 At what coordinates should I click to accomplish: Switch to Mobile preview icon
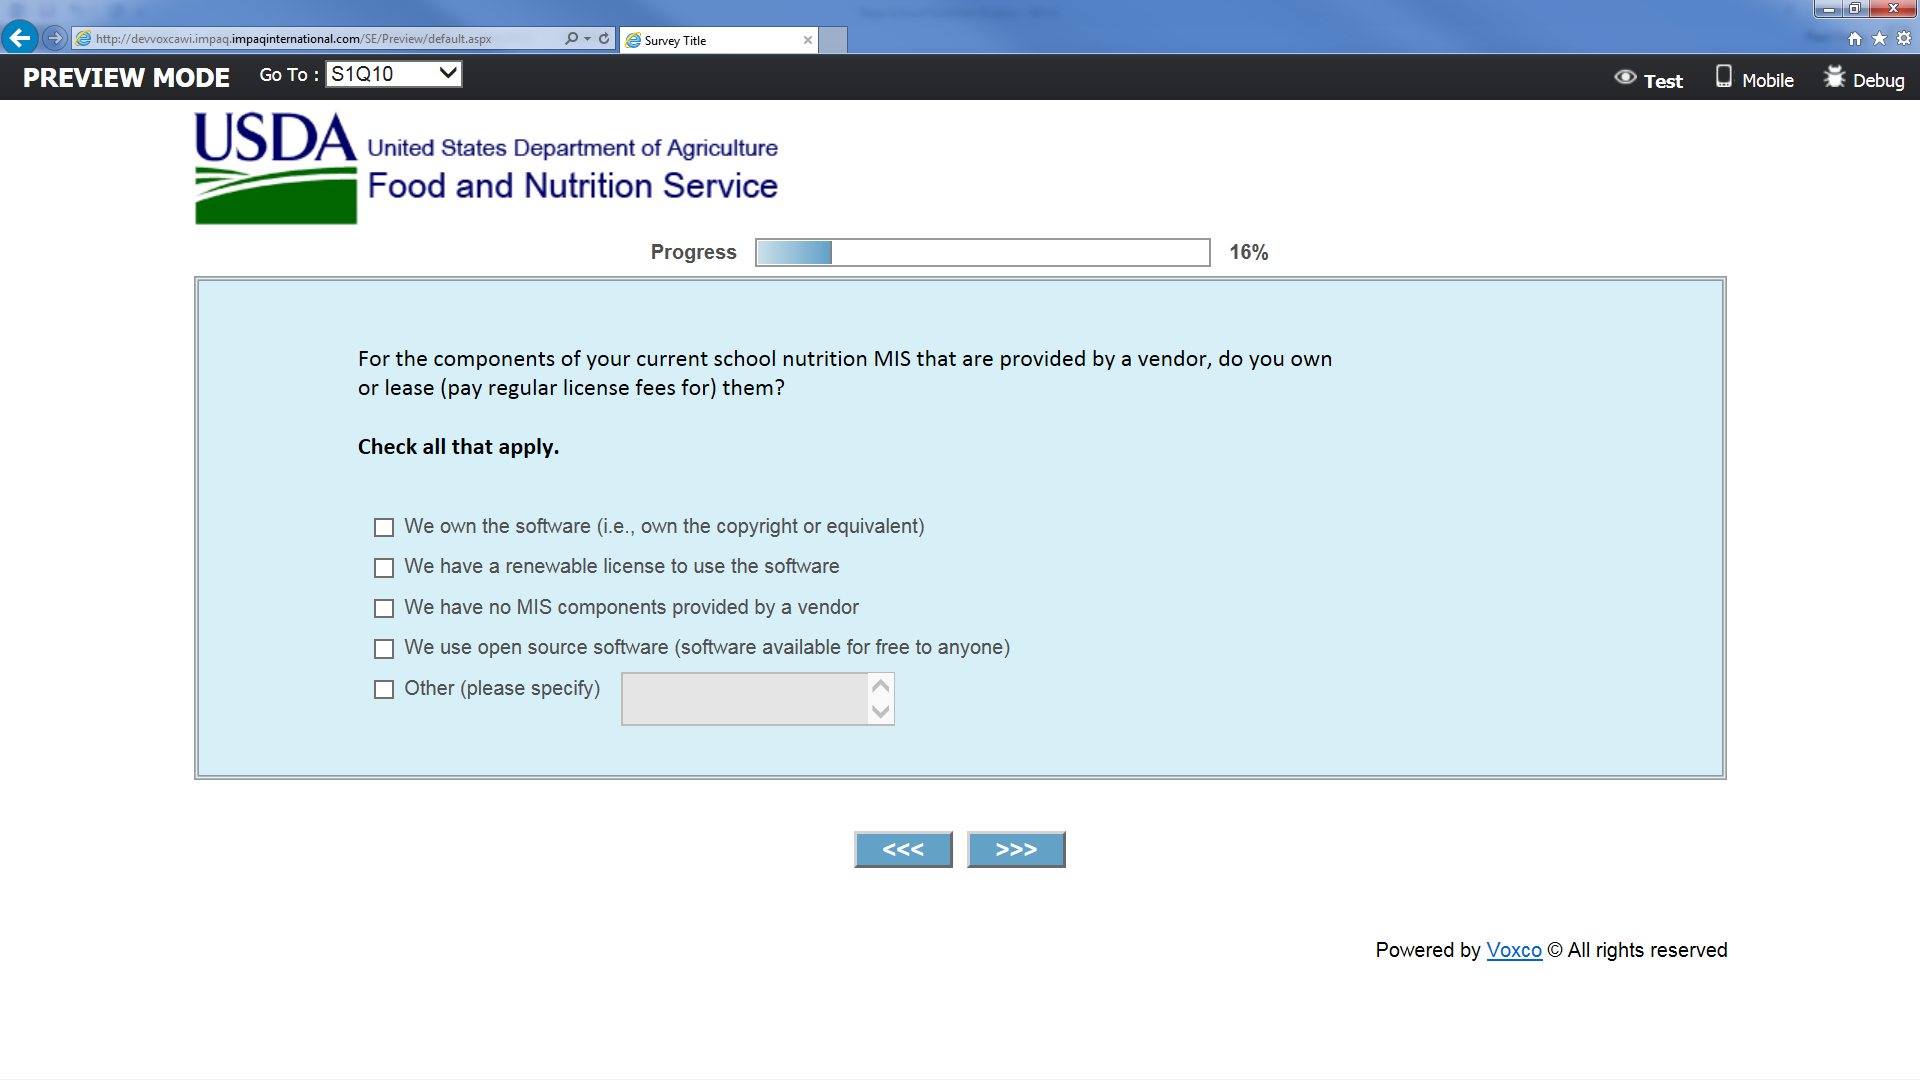[x=1723, y=77]
